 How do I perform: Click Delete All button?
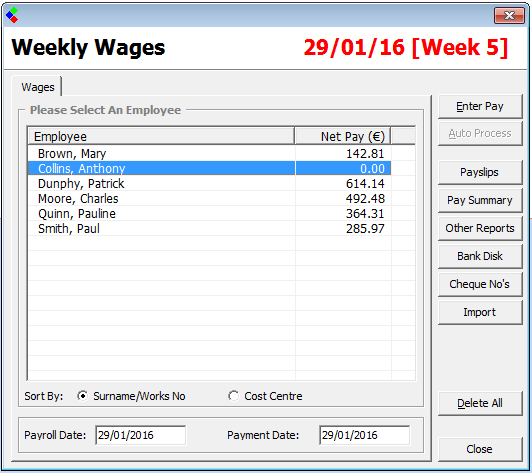coord(480,403)
